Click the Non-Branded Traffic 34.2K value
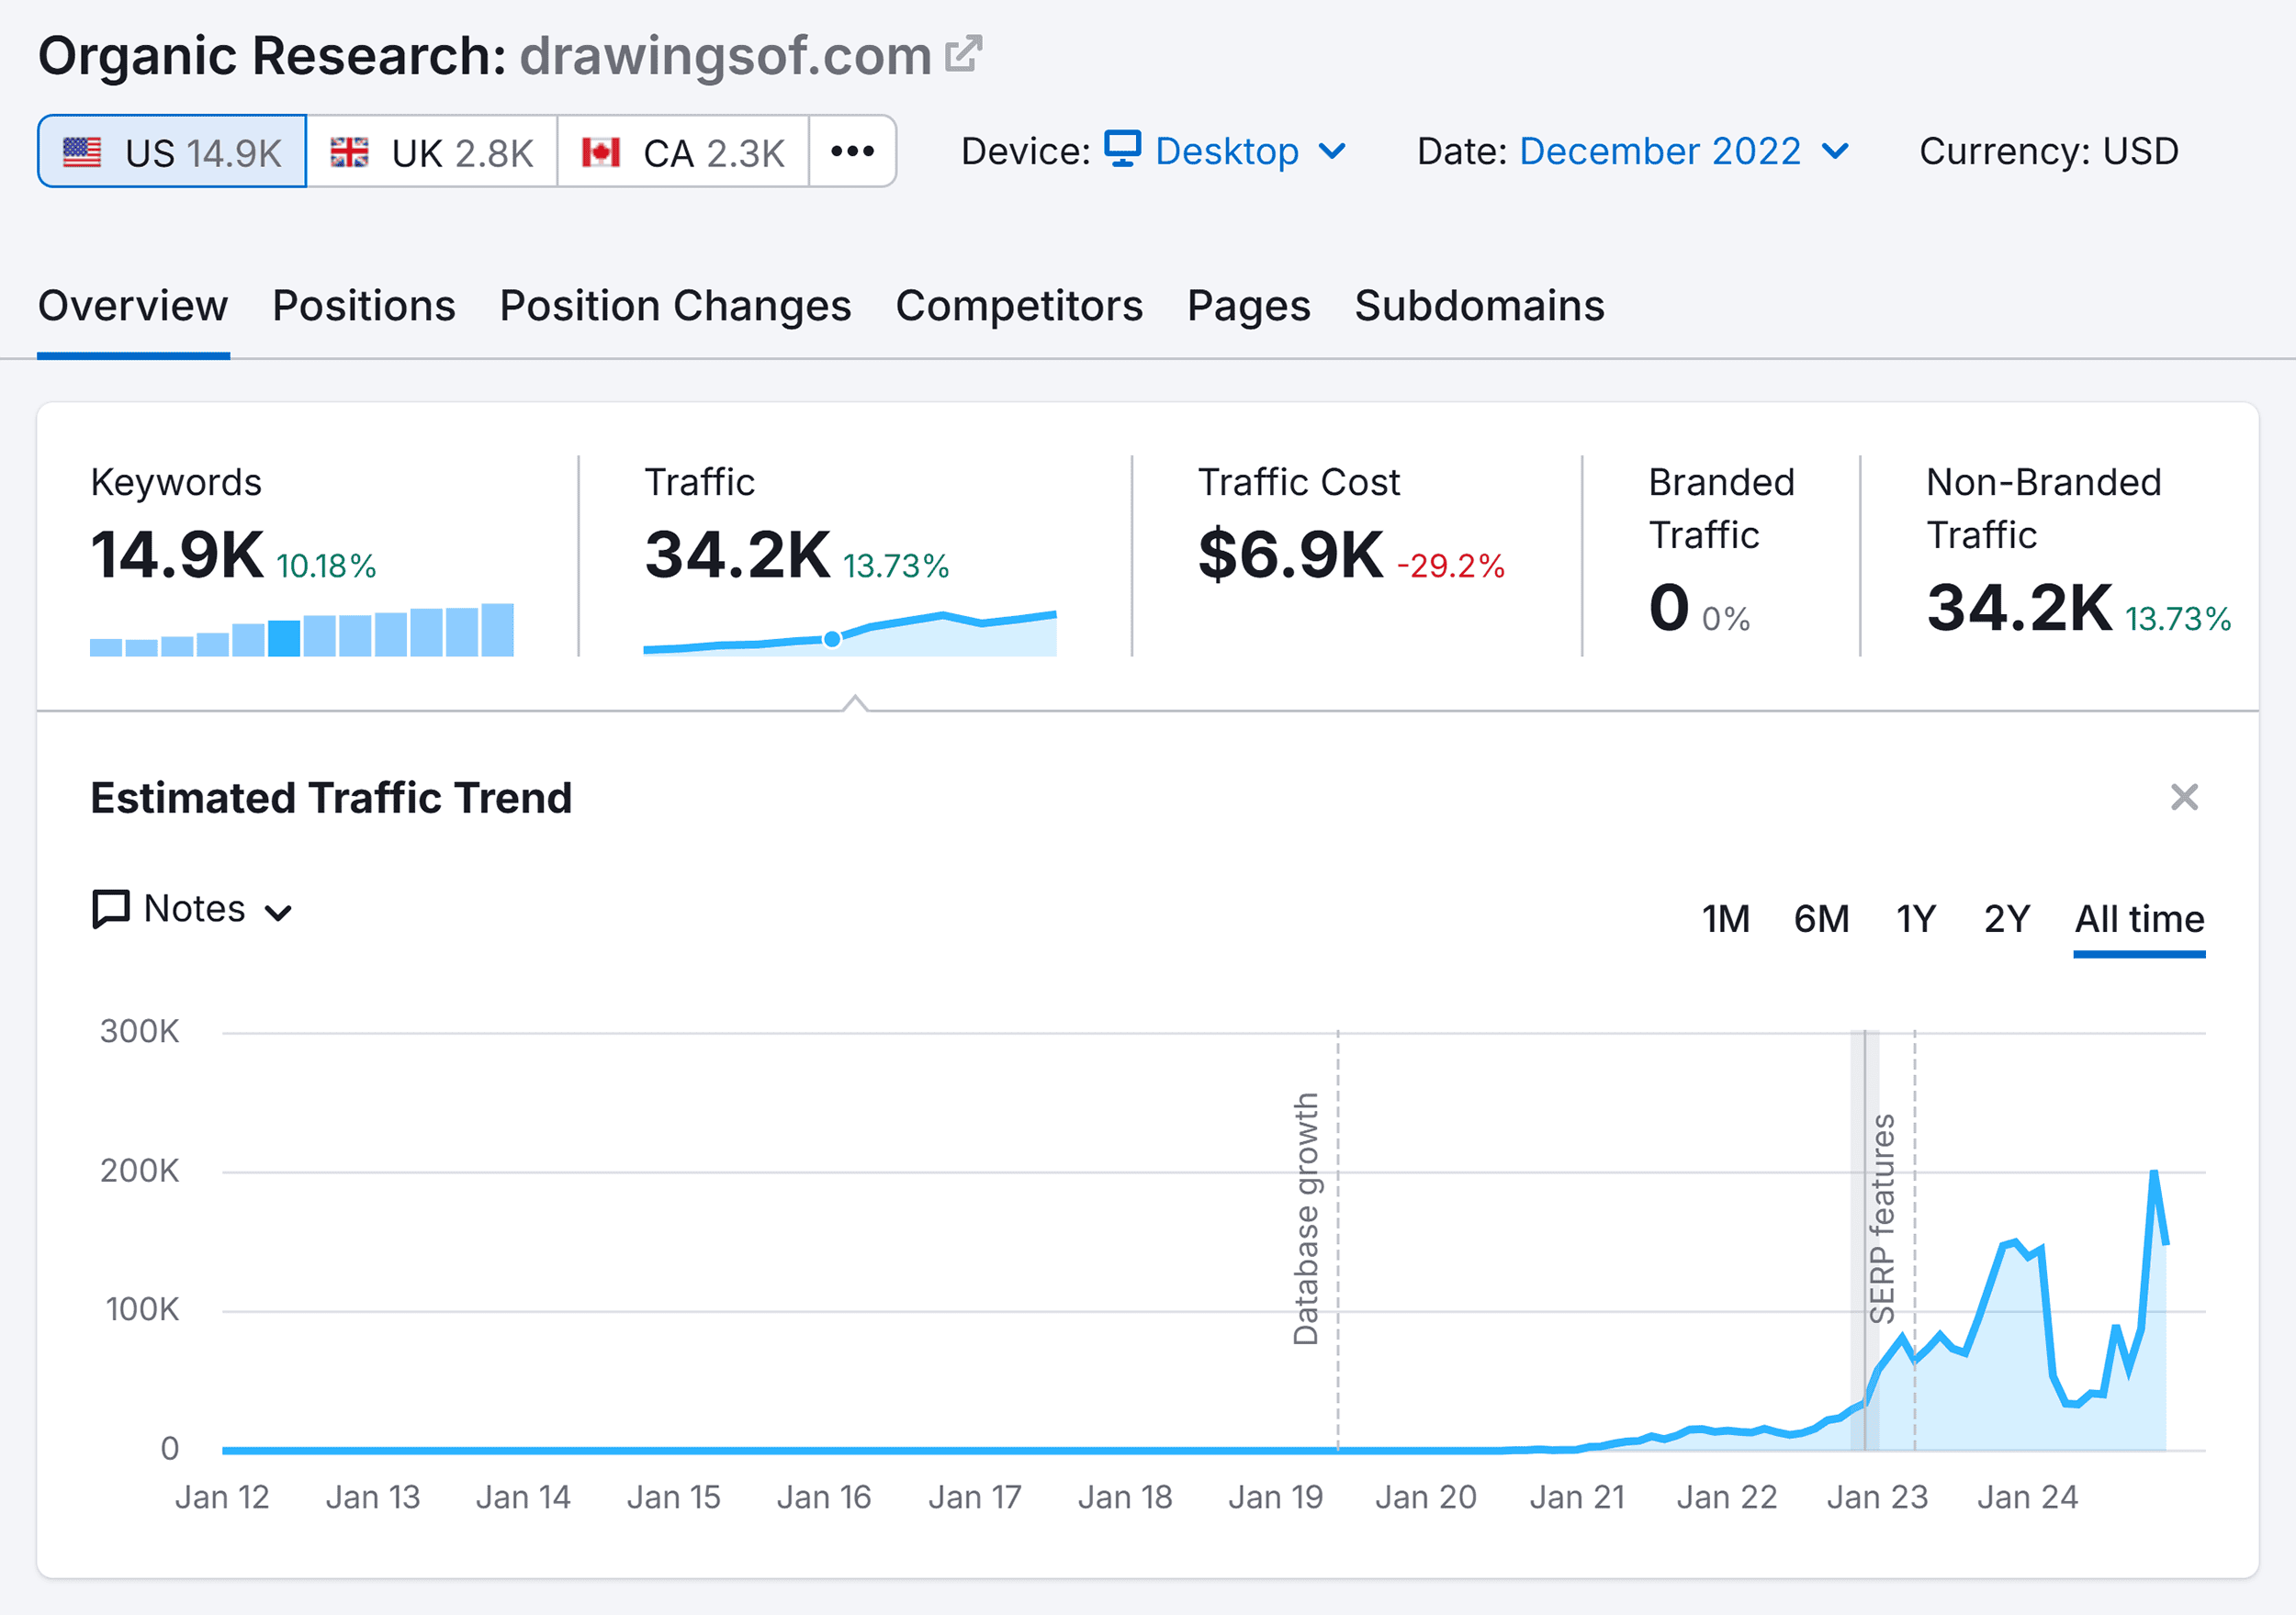Screen dimensions: 2296x1615 pyautogui.click(x=2019, y=608)
